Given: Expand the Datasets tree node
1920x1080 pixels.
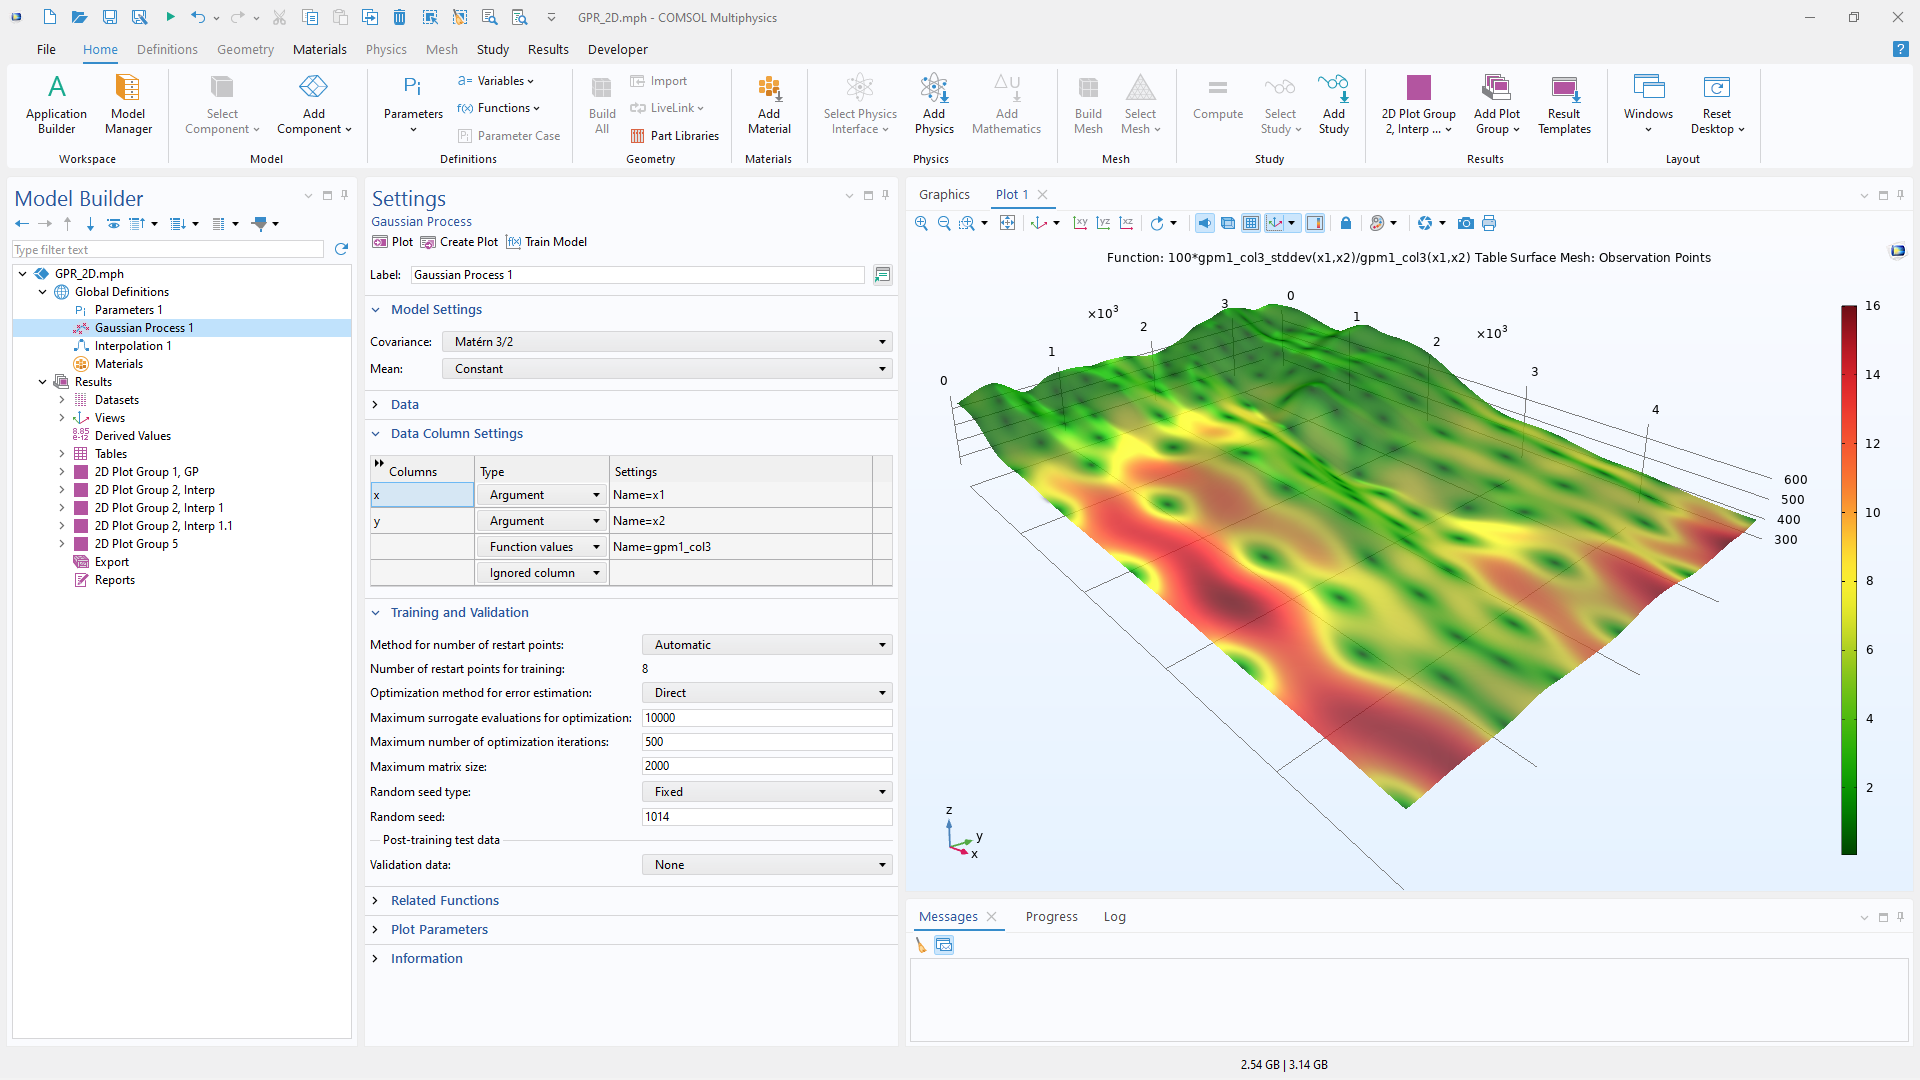Looking at the screenshot, I should coord(62,400).
